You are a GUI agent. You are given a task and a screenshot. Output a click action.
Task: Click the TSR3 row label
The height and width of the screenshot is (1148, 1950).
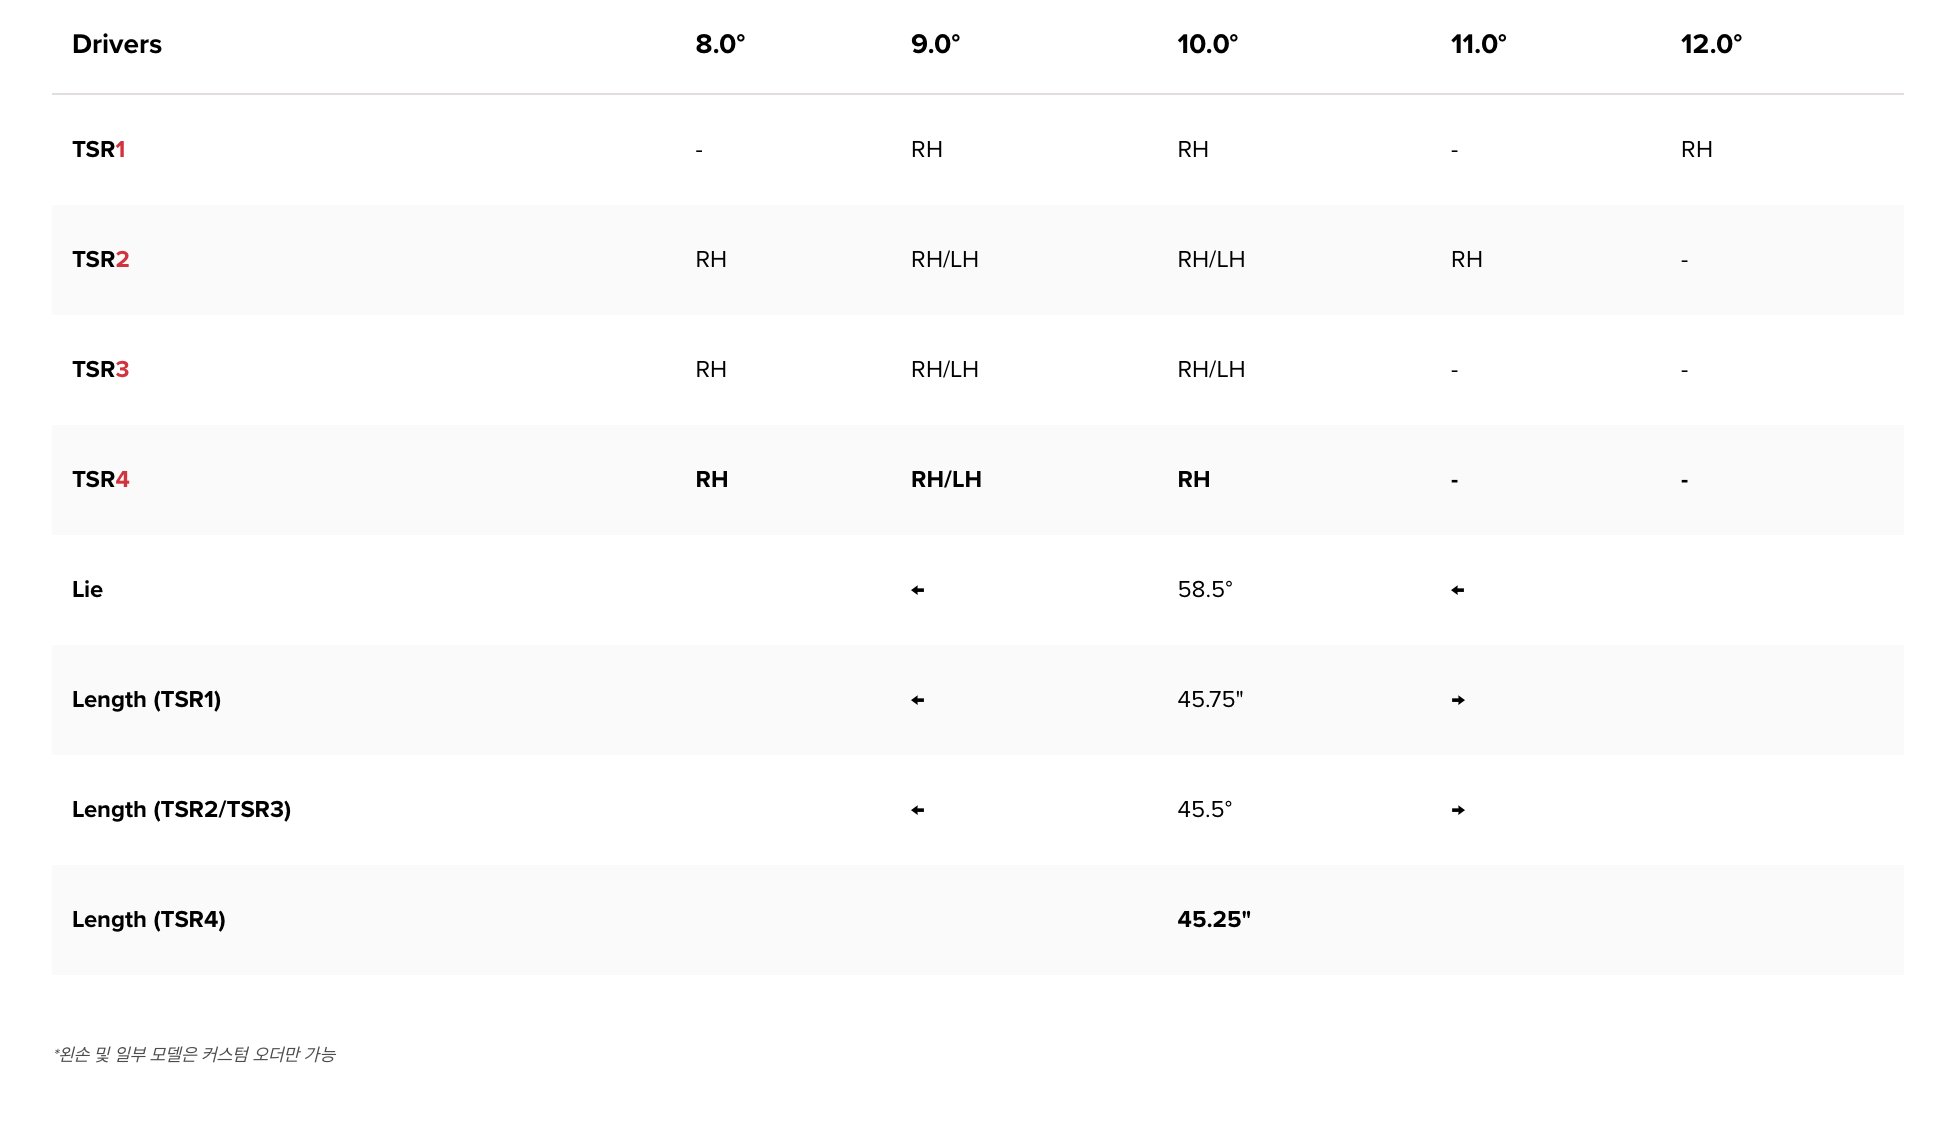(x=100, y=369)
